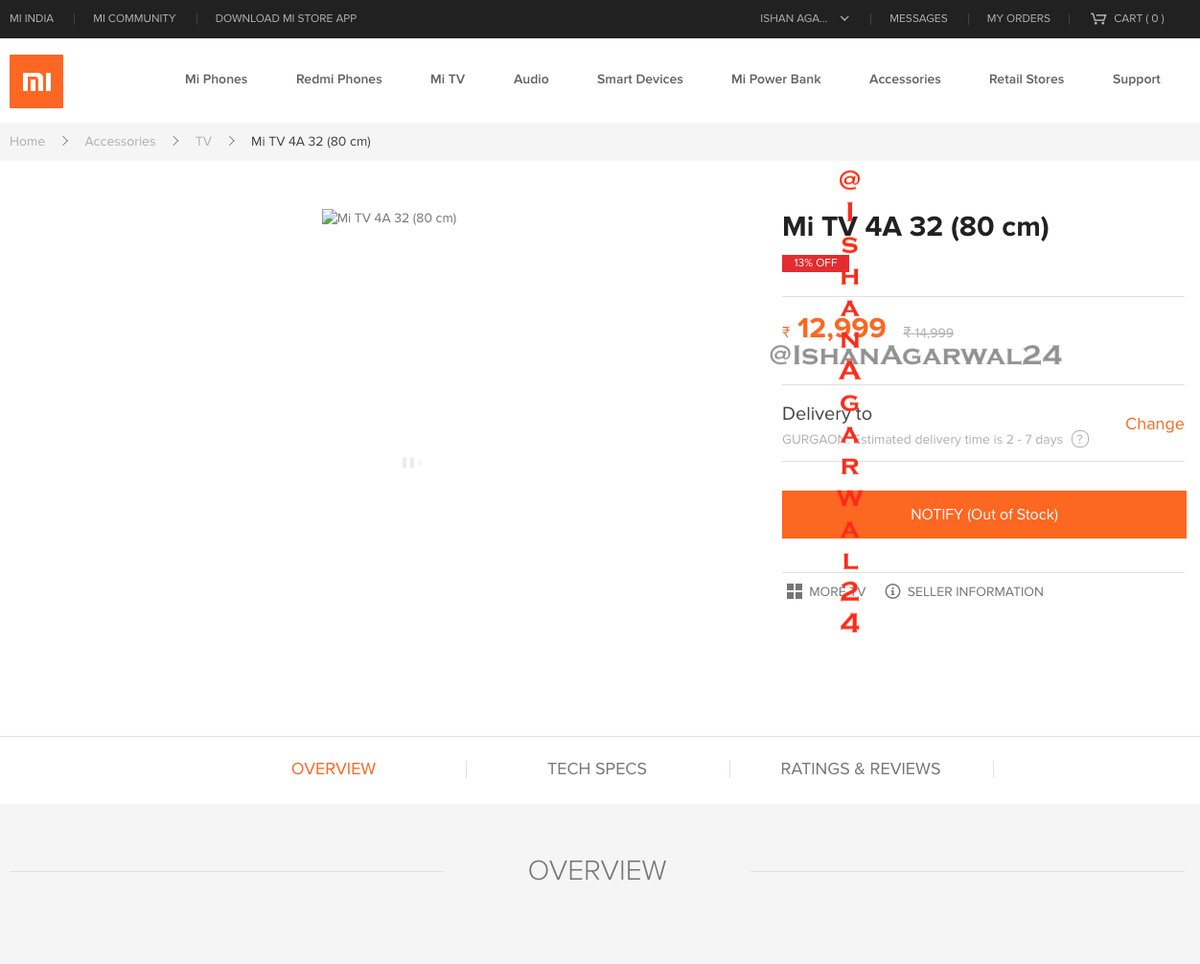Open the Mi India link

coord(32,18)
